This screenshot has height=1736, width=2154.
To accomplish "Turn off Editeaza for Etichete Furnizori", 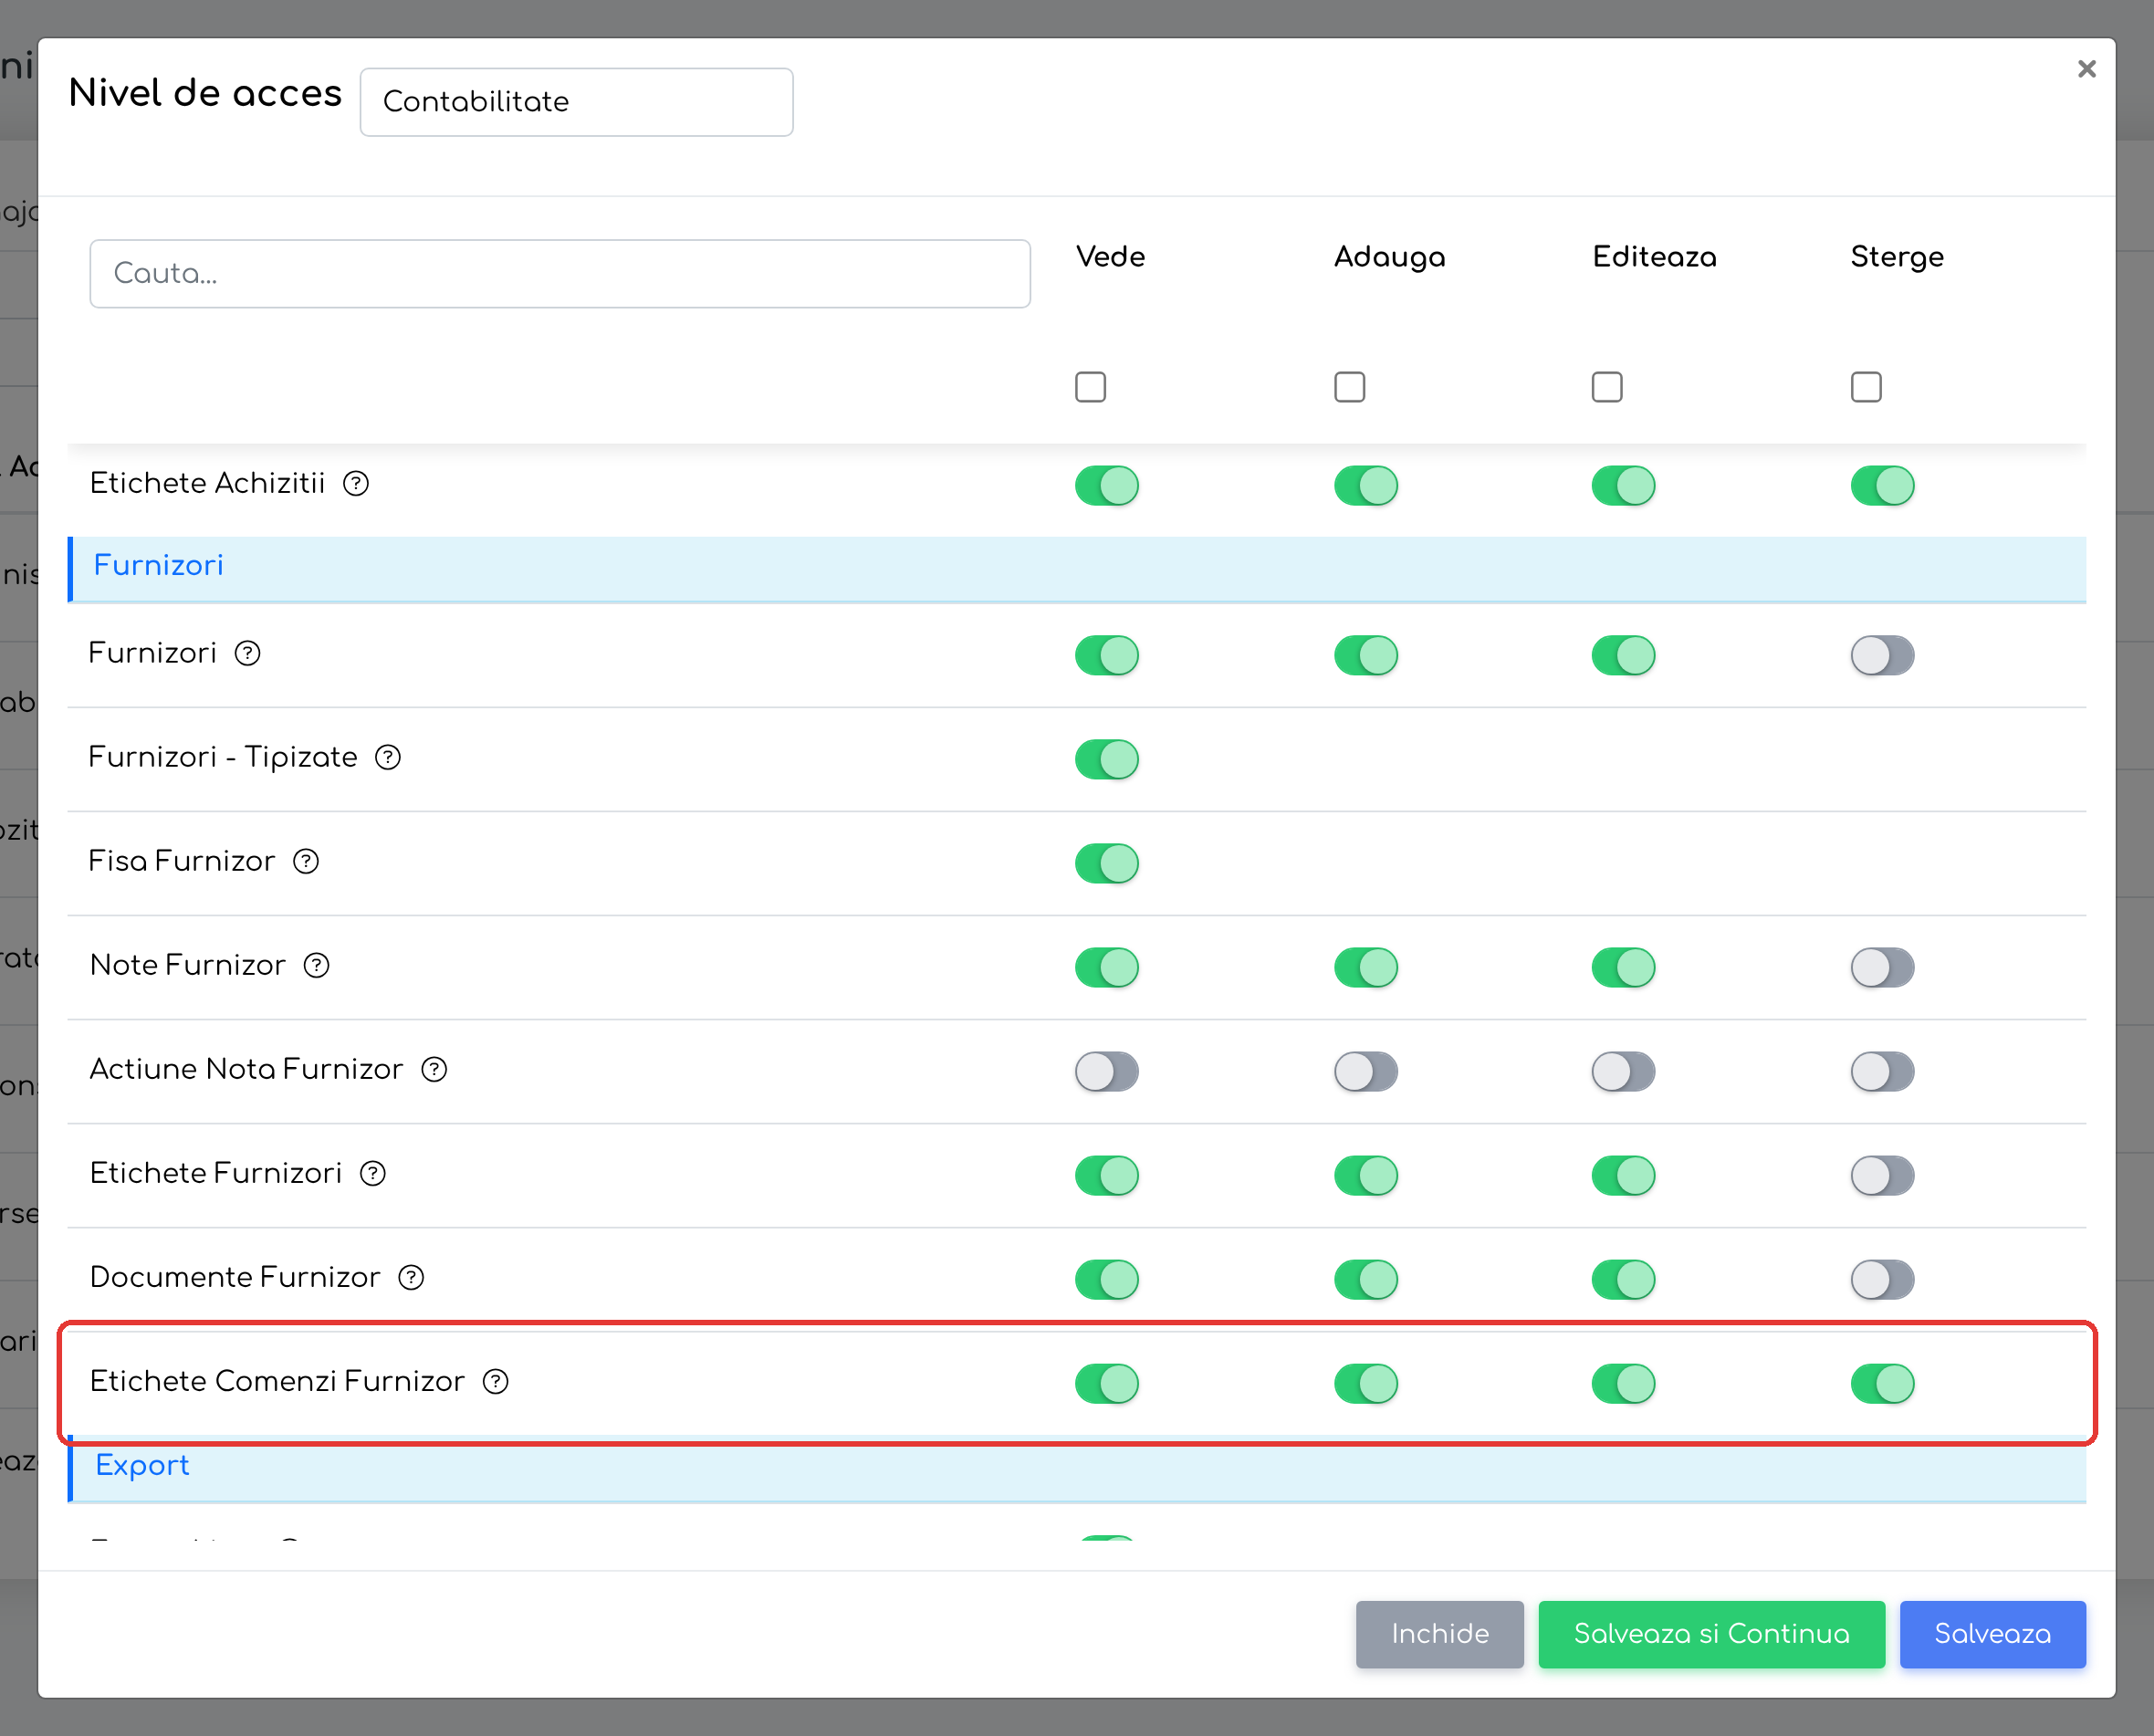I will click(x=1623, y=1176).
